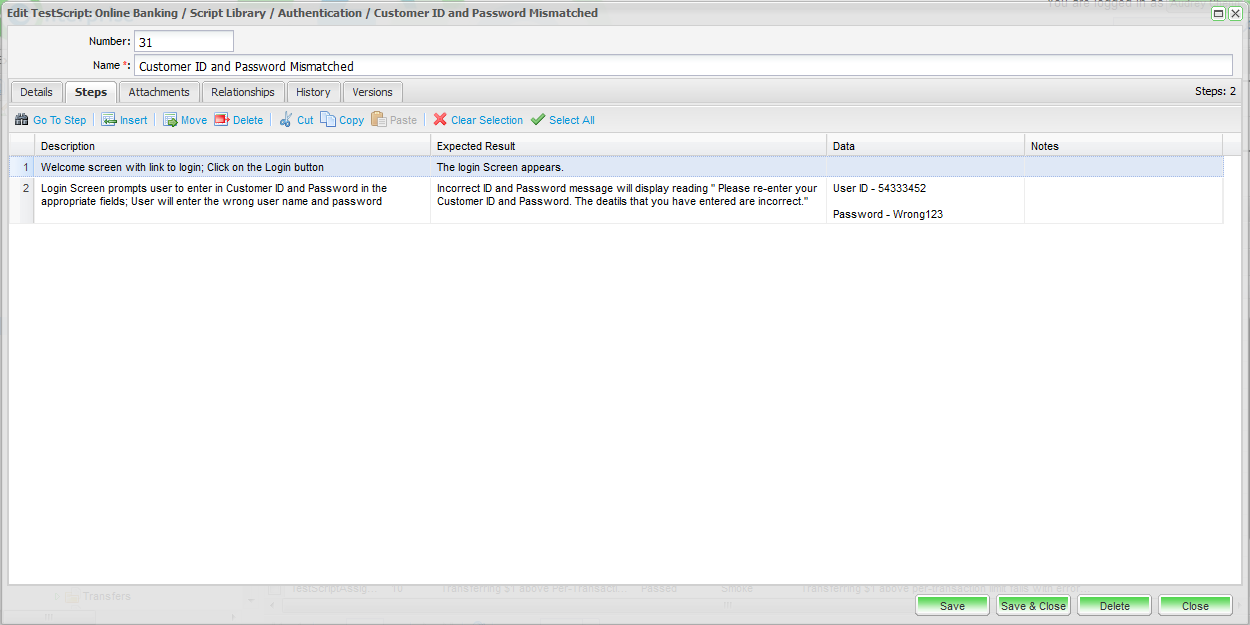Viewport: 1250px width, 625px height.
Task: Click the Delete button at bottom
Action: coord(1114,606)
